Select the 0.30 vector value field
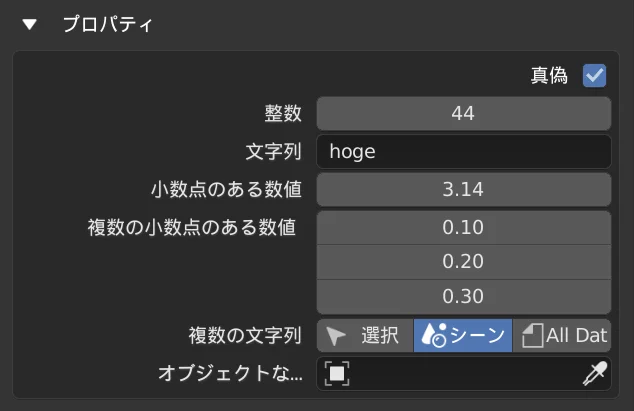Screen dimensions: 634x411 click(463, 296)
